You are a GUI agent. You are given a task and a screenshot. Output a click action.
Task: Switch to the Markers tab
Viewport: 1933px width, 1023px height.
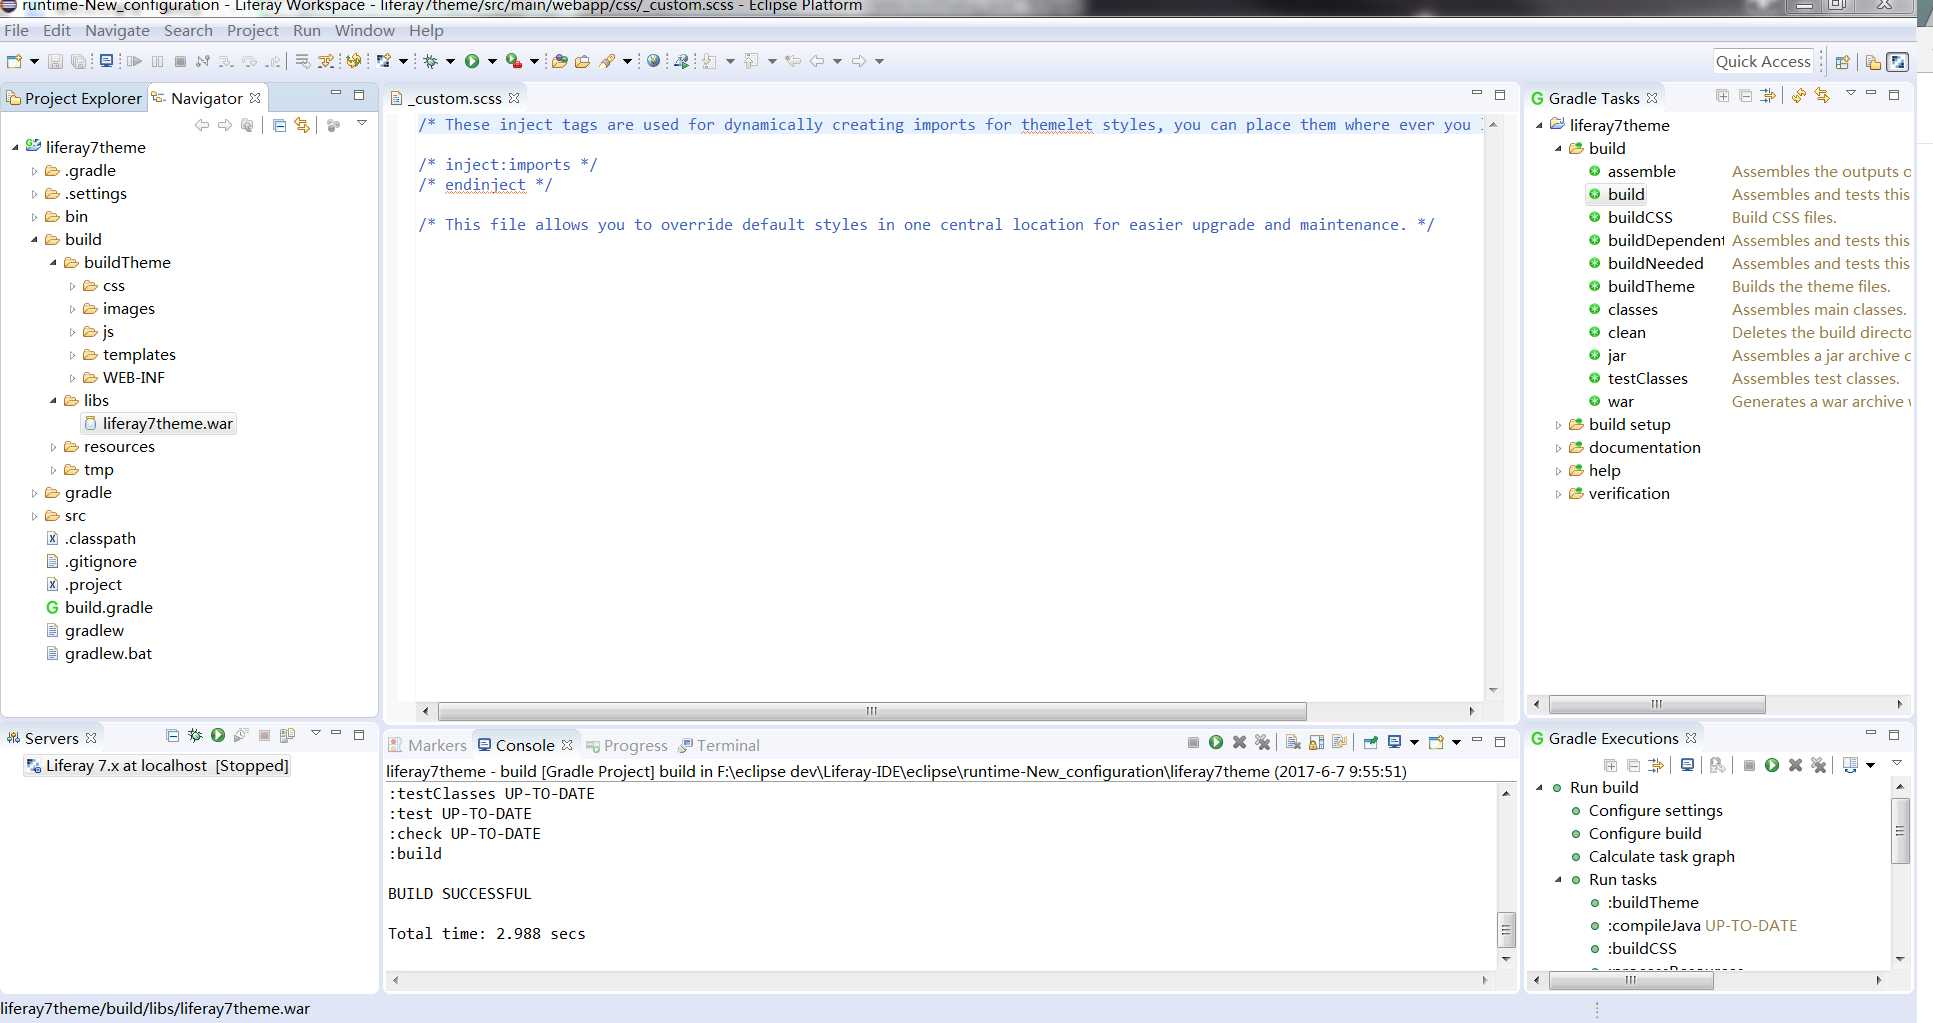pyautogui.click(x=428, y=745)
